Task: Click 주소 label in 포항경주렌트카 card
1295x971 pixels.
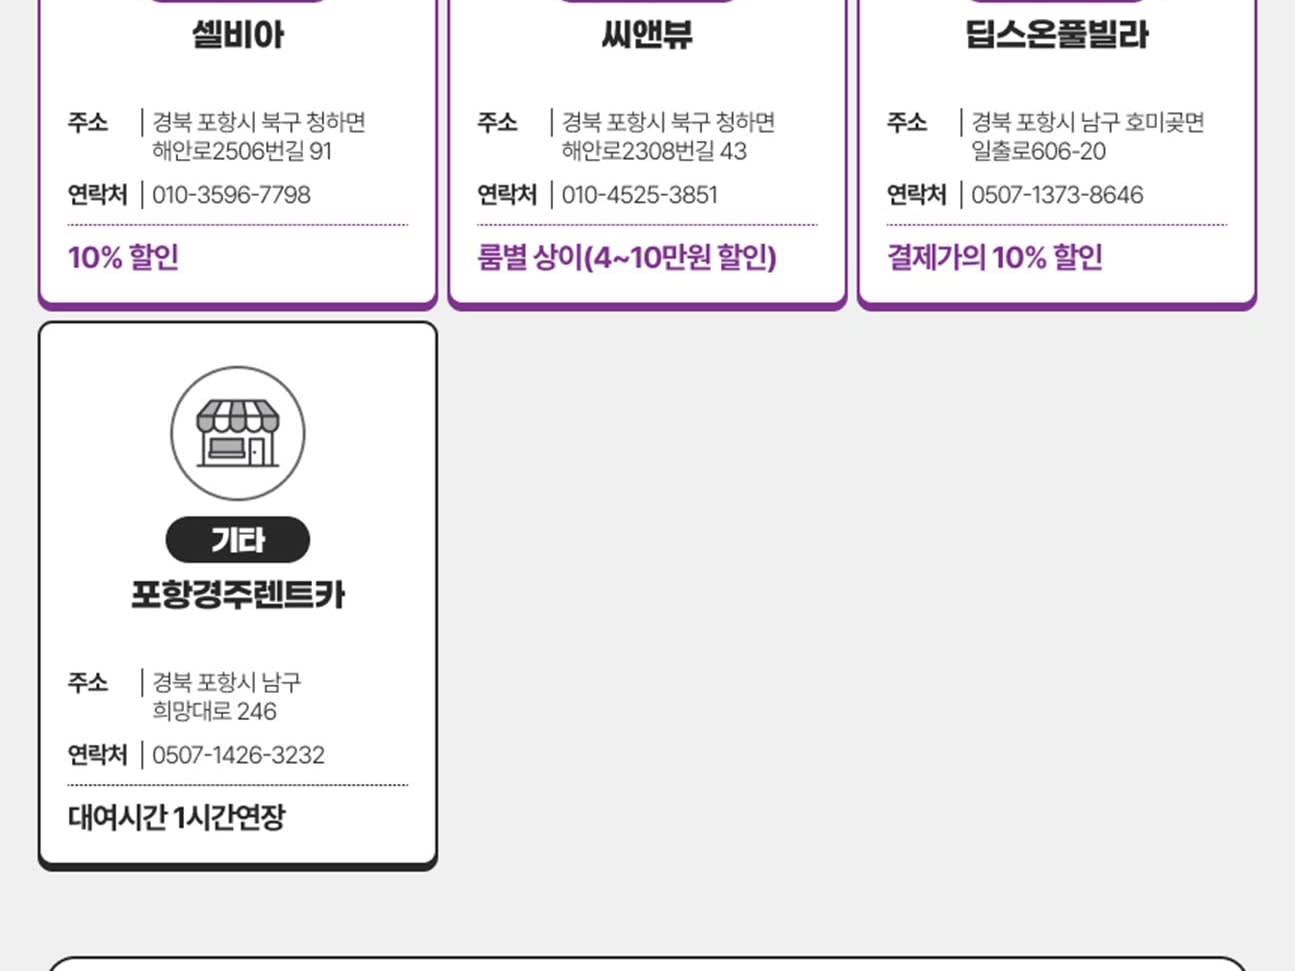Action: tap(88, 683)
